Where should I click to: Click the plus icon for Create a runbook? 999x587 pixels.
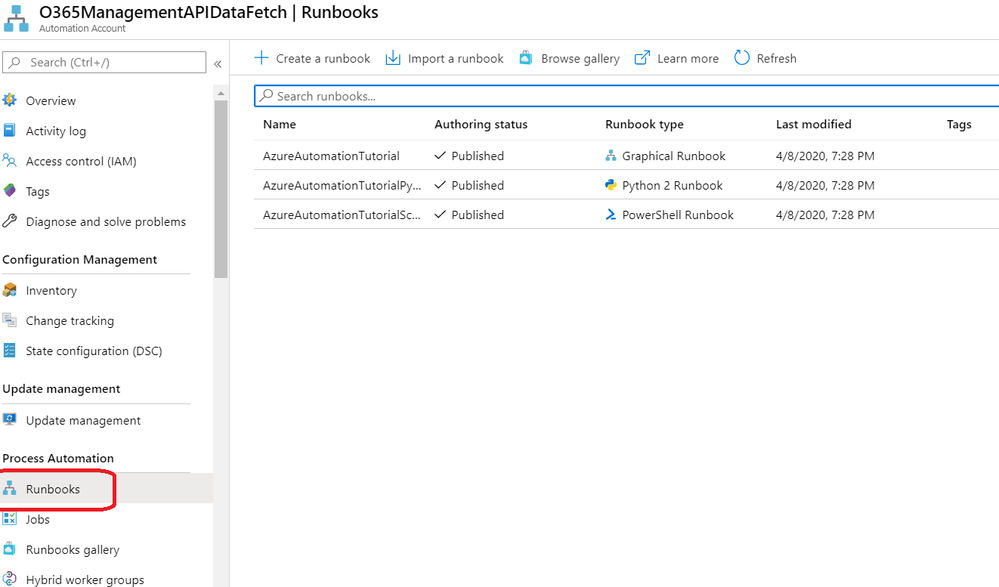[261, 58]
